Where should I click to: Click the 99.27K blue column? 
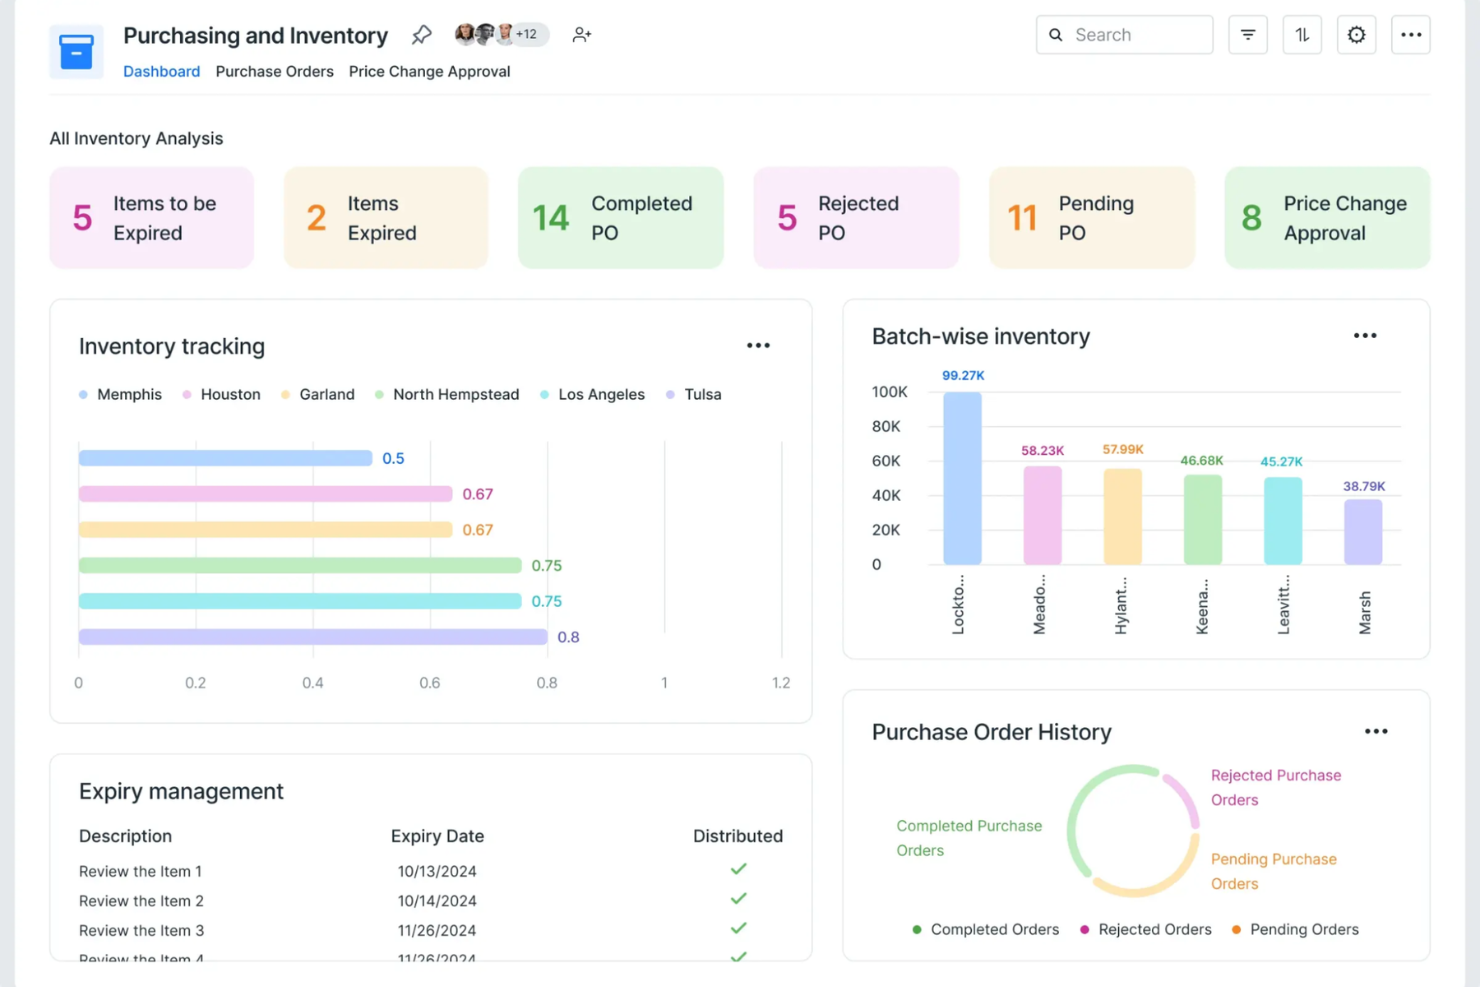(x=962, y=478)
